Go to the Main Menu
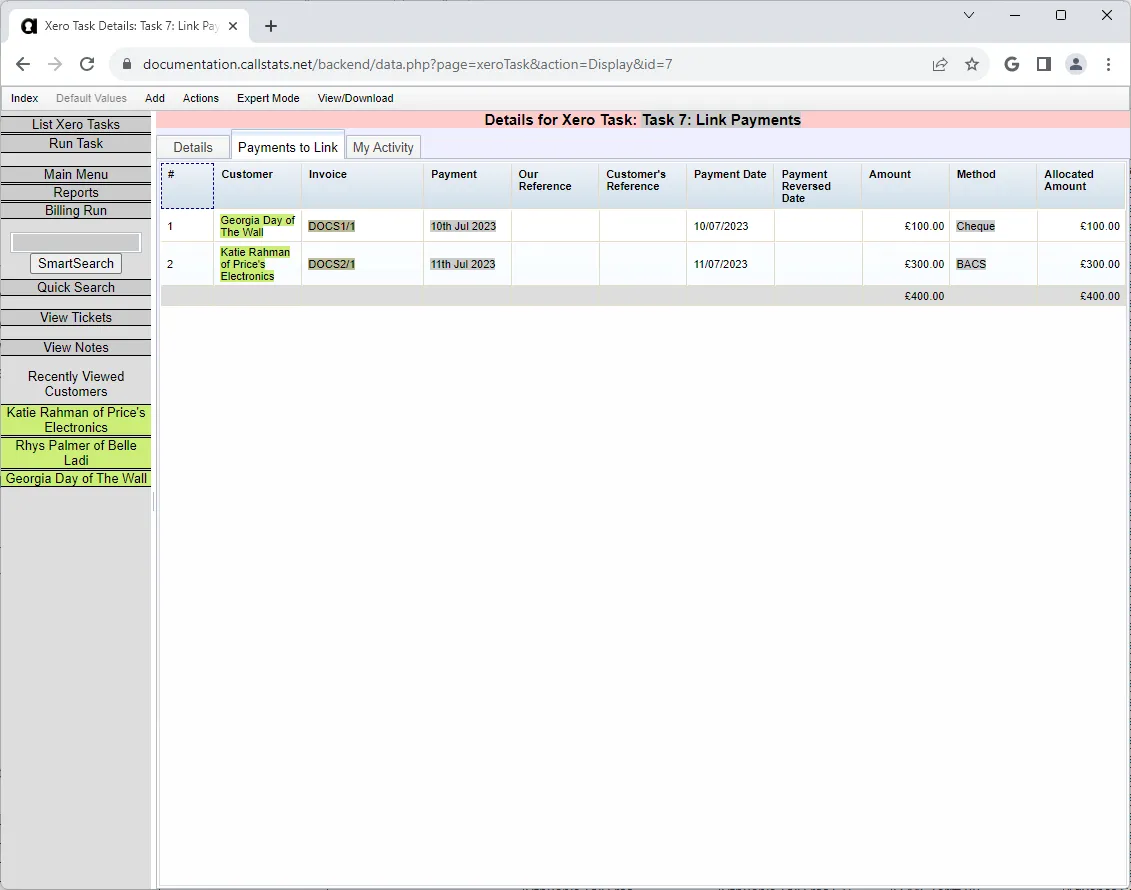This screenshot has width=1131, height=890. (76, 175)
